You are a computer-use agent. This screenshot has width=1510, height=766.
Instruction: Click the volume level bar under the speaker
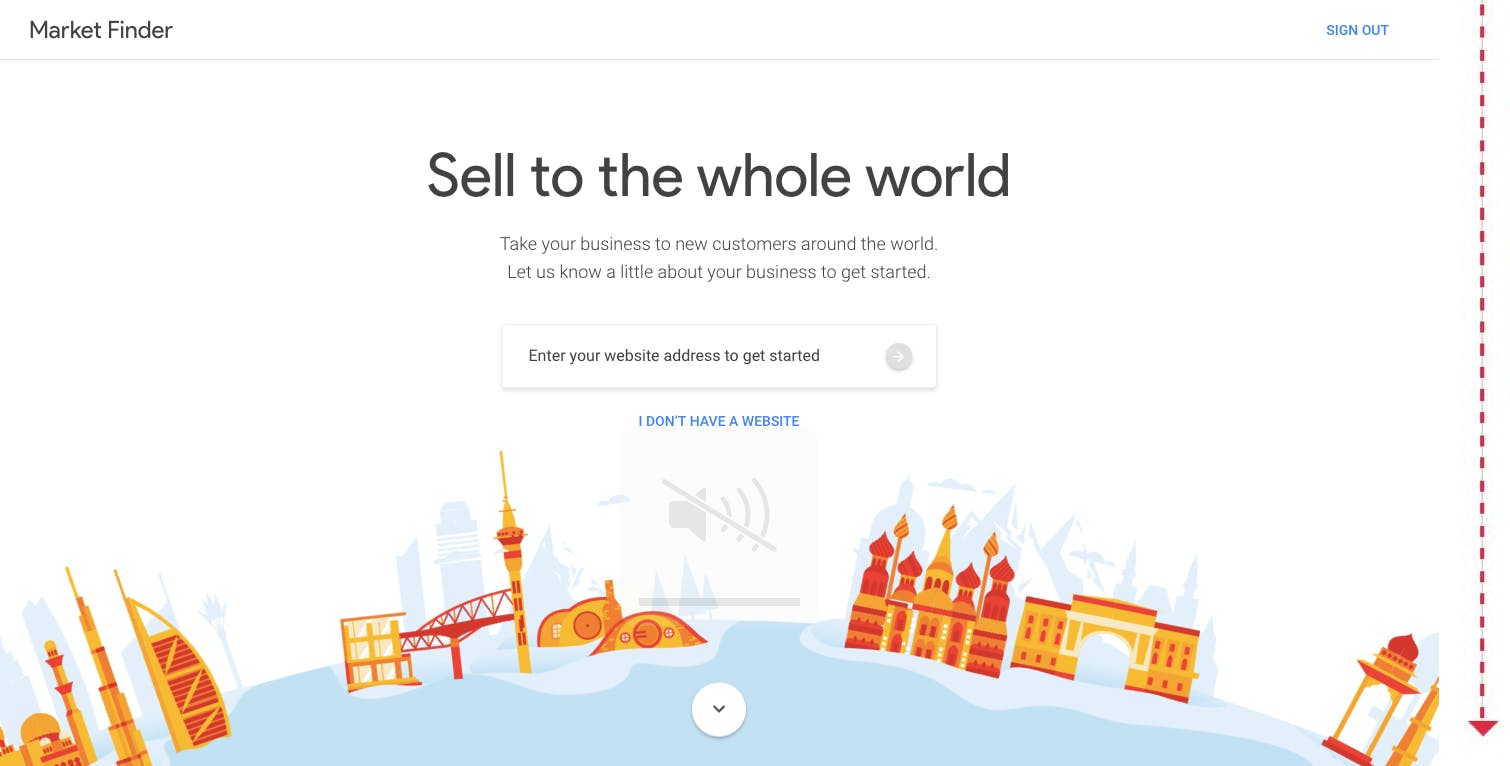point(719,602)
